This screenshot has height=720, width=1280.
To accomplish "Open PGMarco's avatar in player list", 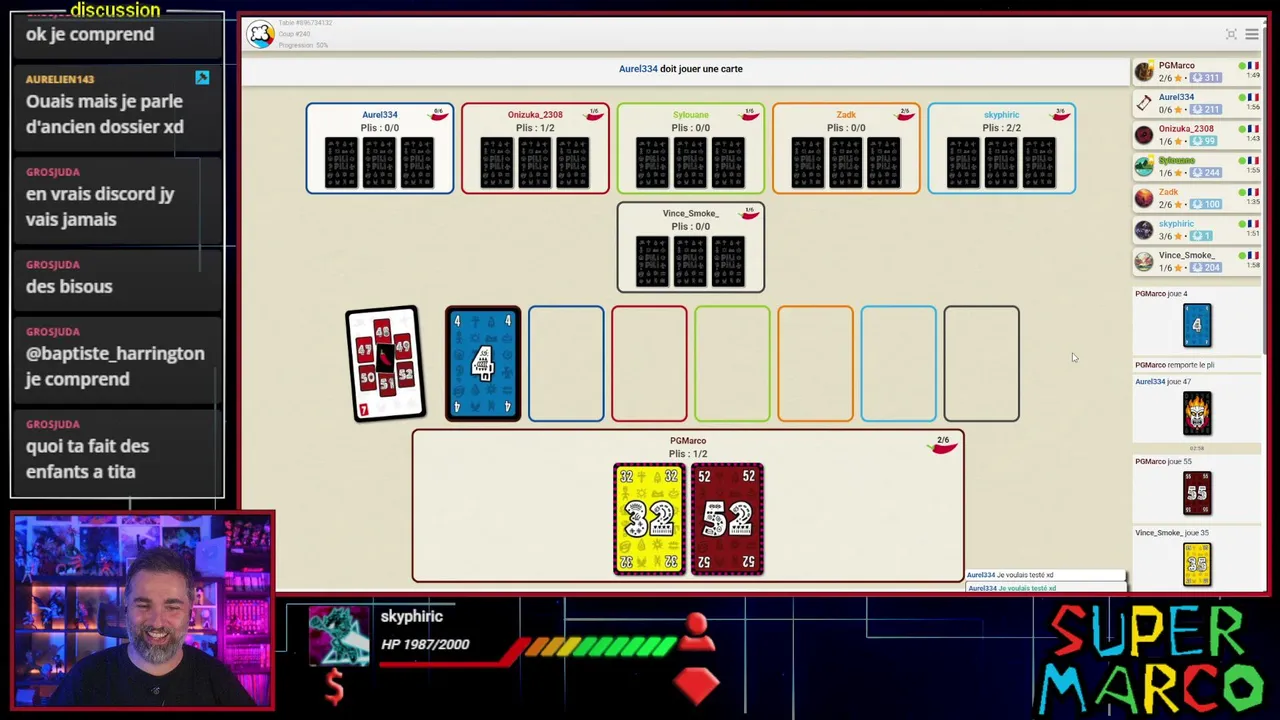I will point(1144,72).
